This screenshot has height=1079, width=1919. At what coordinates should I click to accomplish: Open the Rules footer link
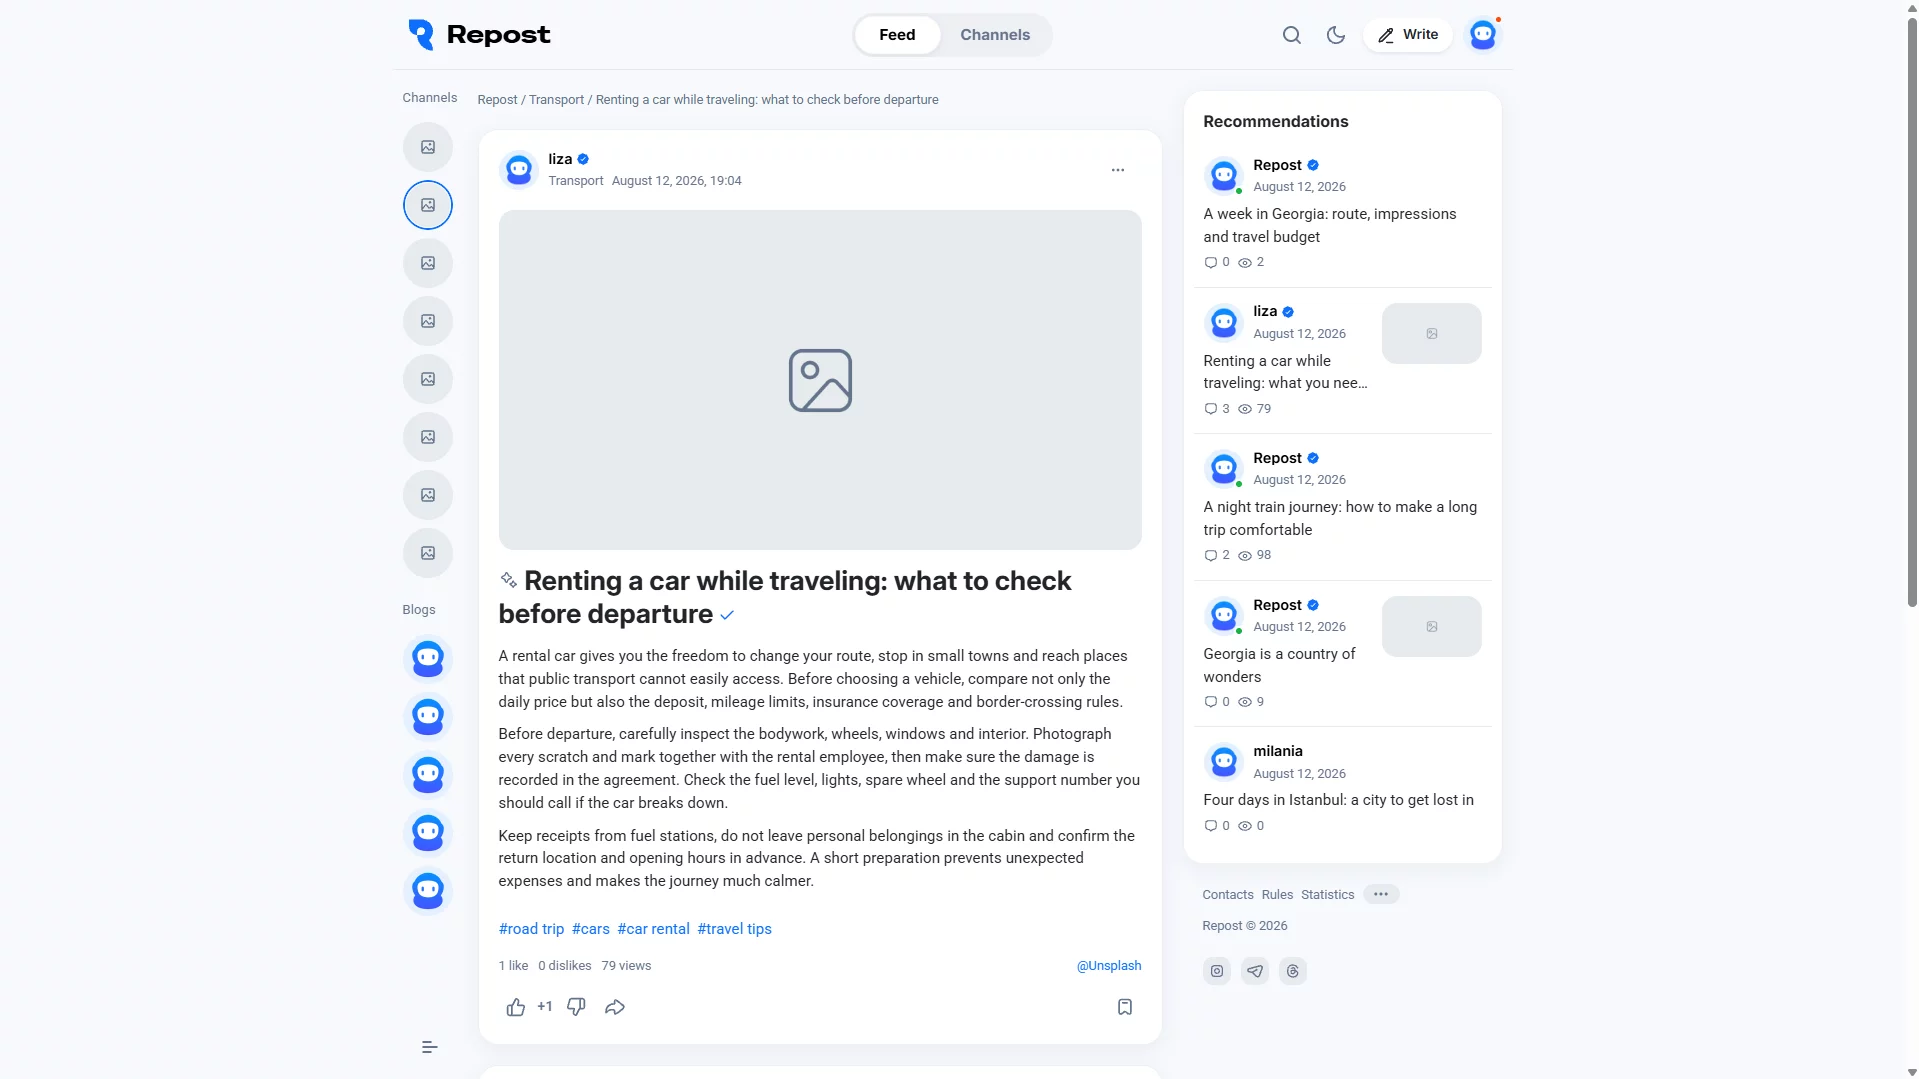pos(1277,895)
